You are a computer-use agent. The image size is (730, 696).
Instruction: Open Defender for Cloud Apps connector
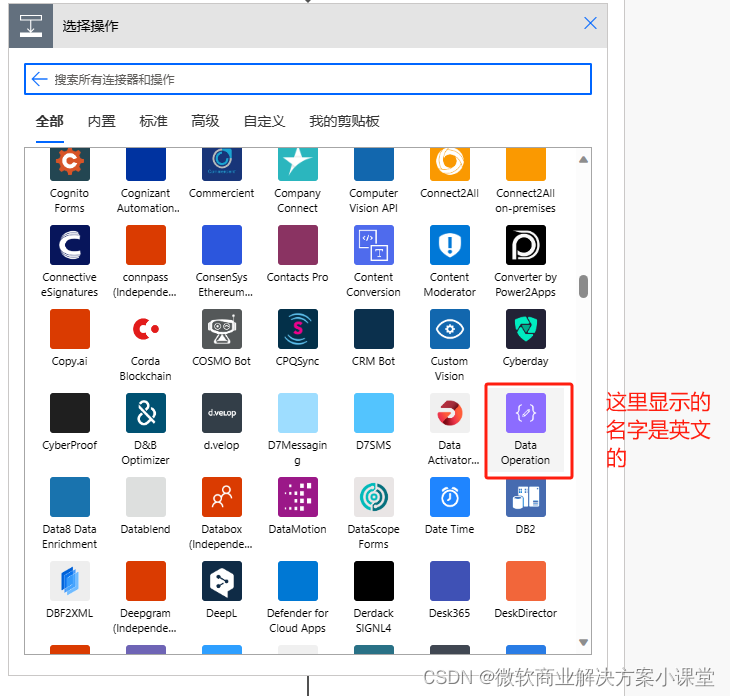(297, 581)
